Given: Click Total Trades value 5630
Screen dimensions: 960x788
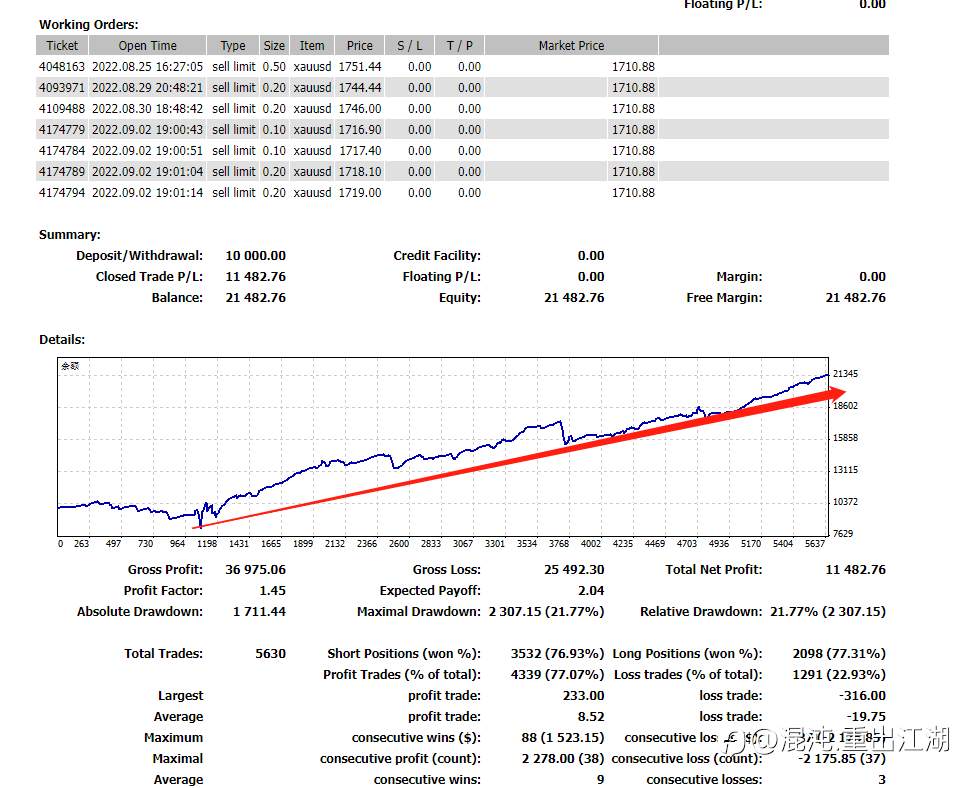Looking at the screenshot, I should coord(271,654).
